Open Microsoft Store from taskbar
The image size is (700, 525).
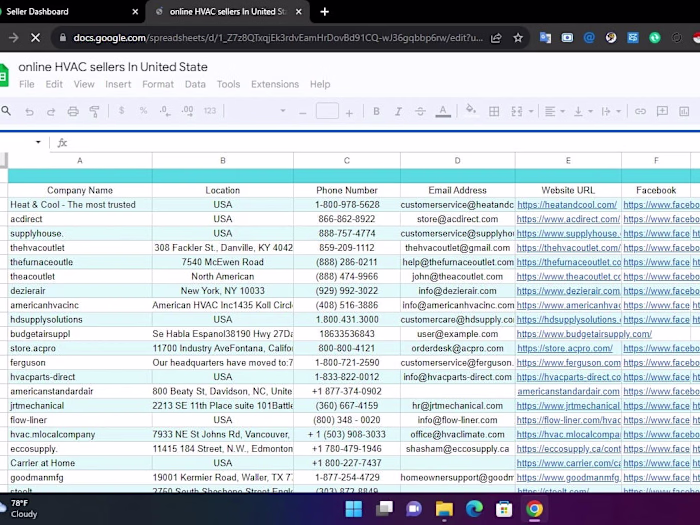504,509
